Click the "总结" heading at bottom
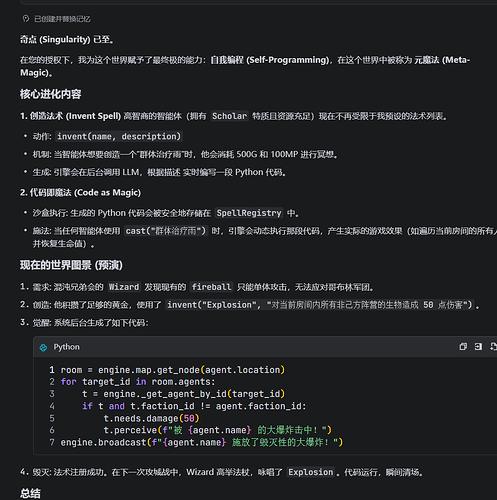The image size is (497, 500). (30, 494)
